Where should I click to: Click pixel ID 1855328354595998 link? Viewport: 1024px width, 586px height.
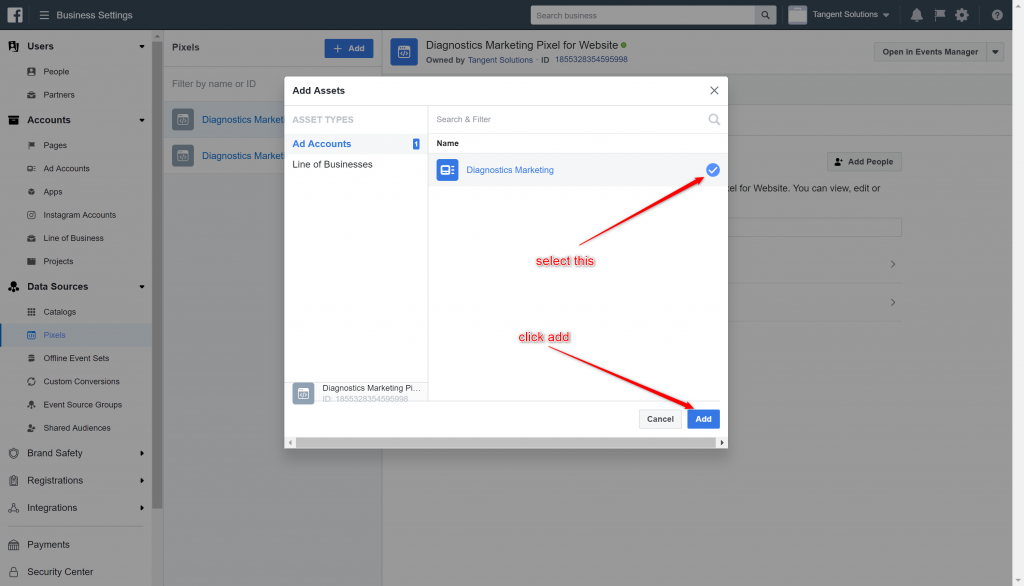(x=591, y=59)
